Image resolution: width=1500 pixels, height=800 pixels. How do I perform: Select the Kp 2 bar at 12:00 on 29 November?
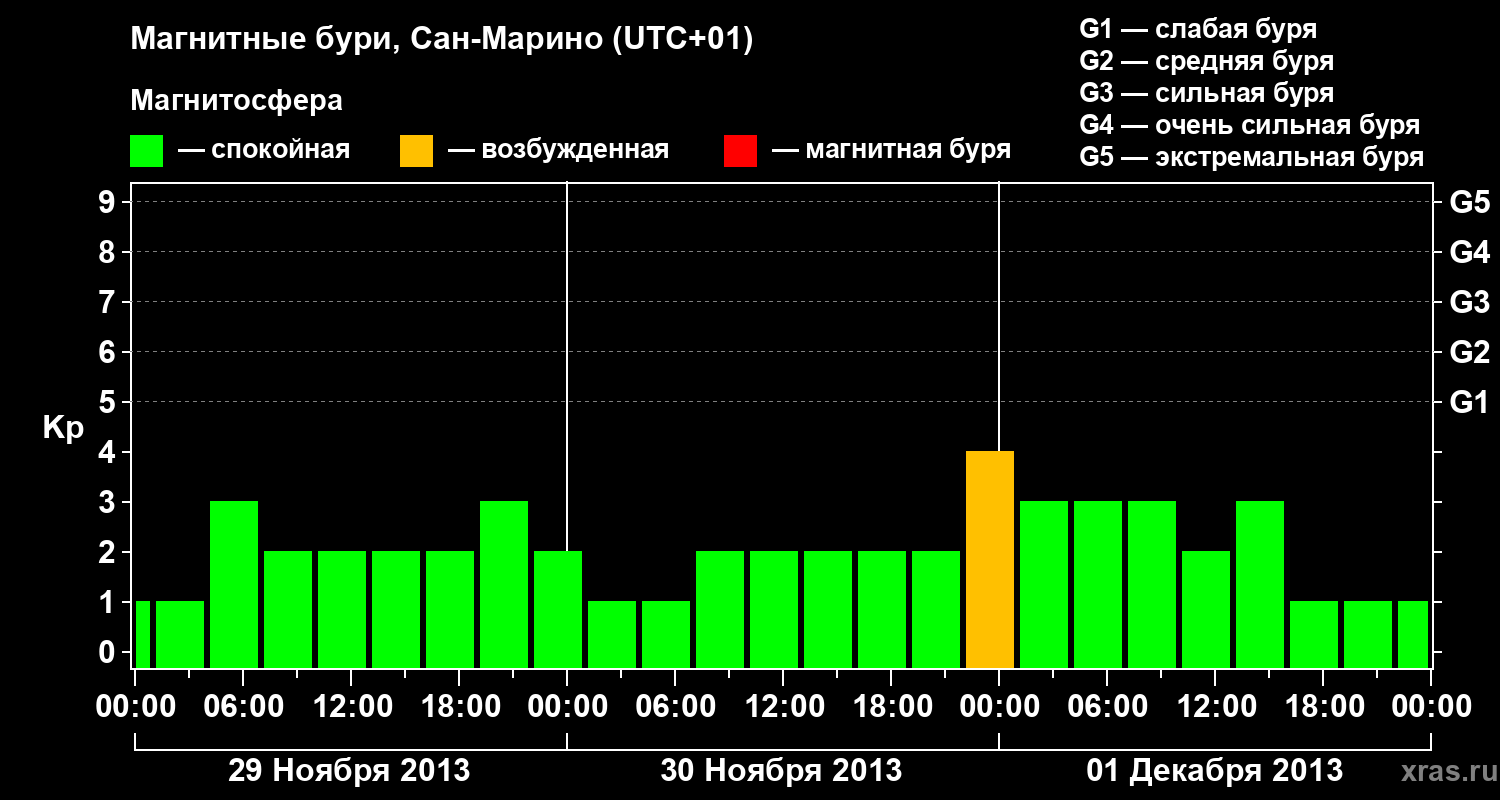click(342, 609)
